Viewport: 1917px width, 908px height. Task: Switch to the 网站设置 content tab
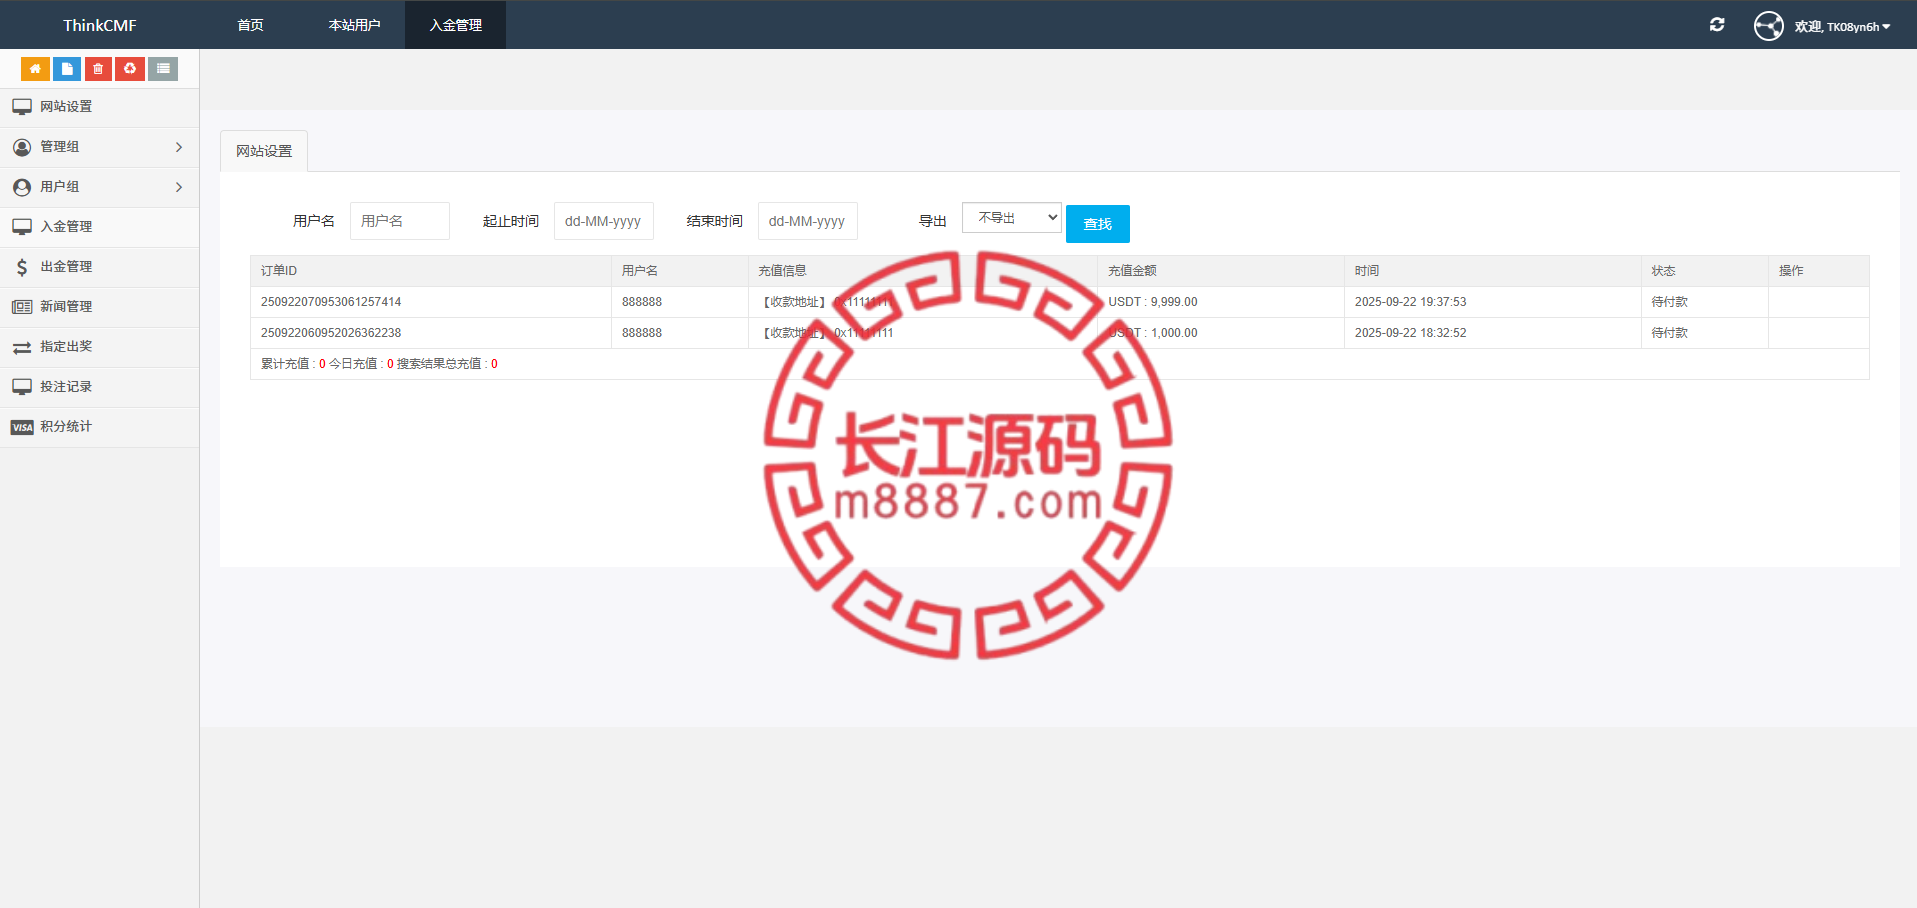point(264,151)
